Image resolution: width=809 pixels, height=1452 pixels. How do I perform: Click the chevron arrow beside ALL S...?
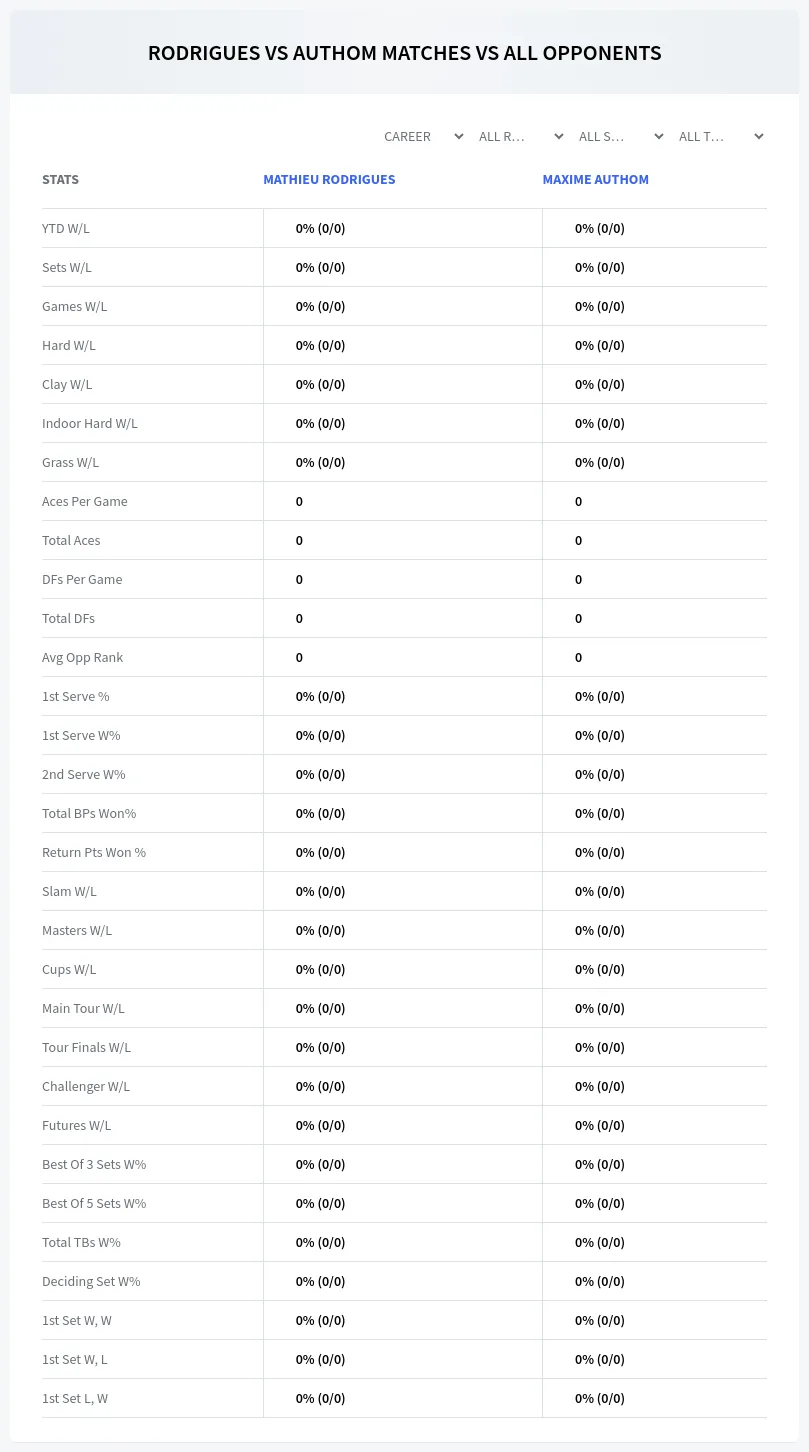(x=659, y=136)
